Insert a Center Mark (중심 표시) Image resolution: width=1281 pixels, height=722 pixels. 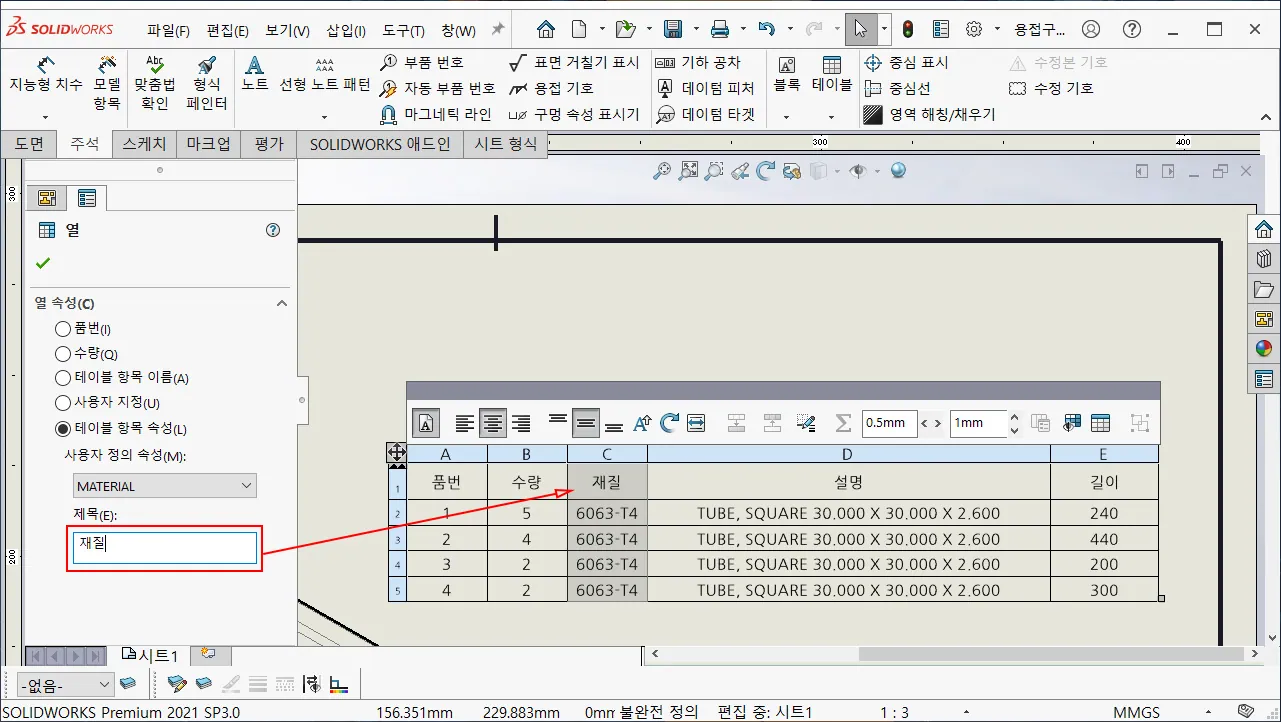[906, 62]
